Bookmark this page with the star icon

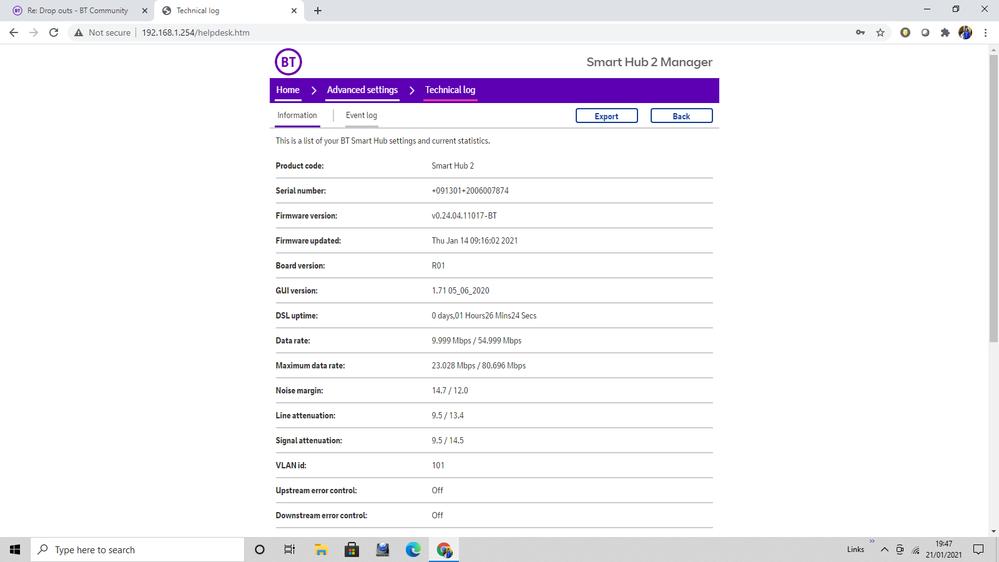pos(880,33)
